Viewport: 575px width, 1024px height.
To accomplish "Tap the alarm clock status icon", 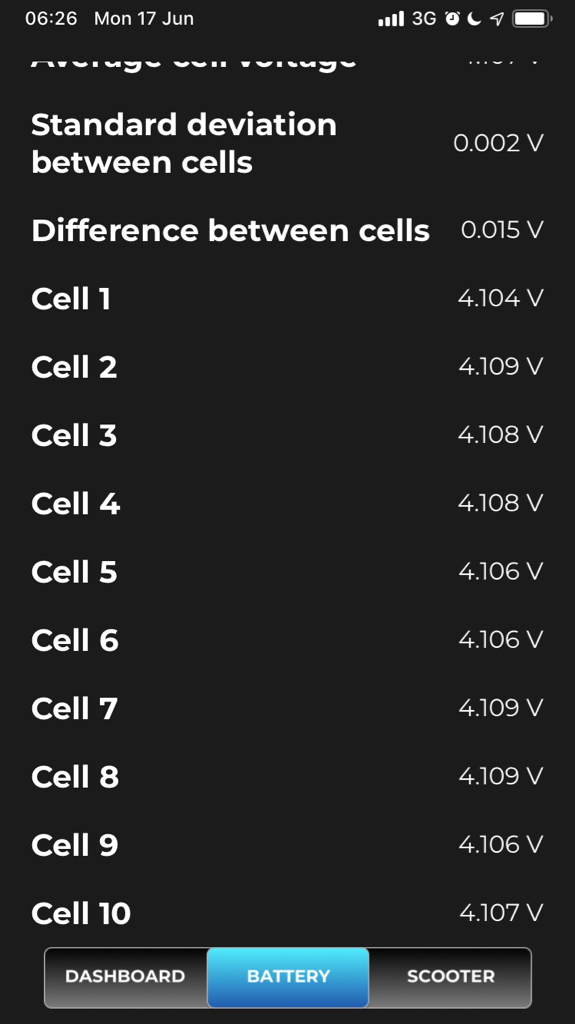I will [x=452, y=19].
